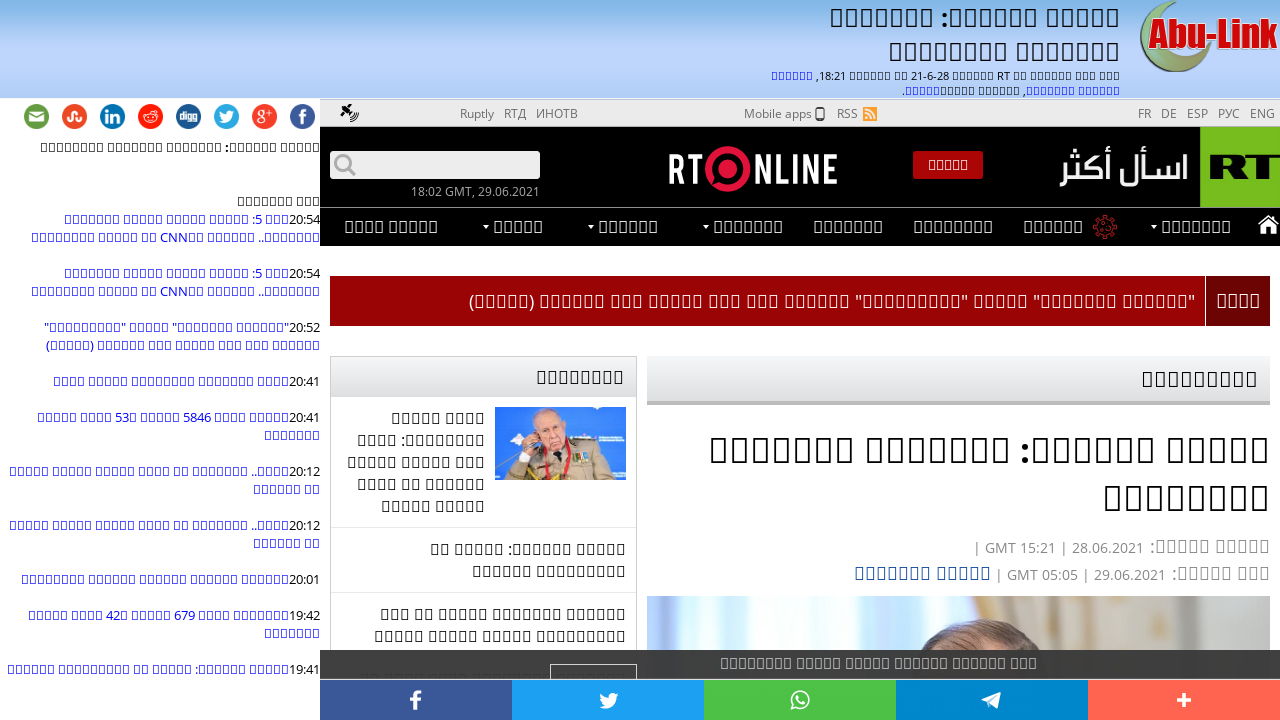Click the clock text 18:02 GMT, 29.06.2021
This screenshot has height=720, width=1280.
pyautogui.click(x=475, y=192)
